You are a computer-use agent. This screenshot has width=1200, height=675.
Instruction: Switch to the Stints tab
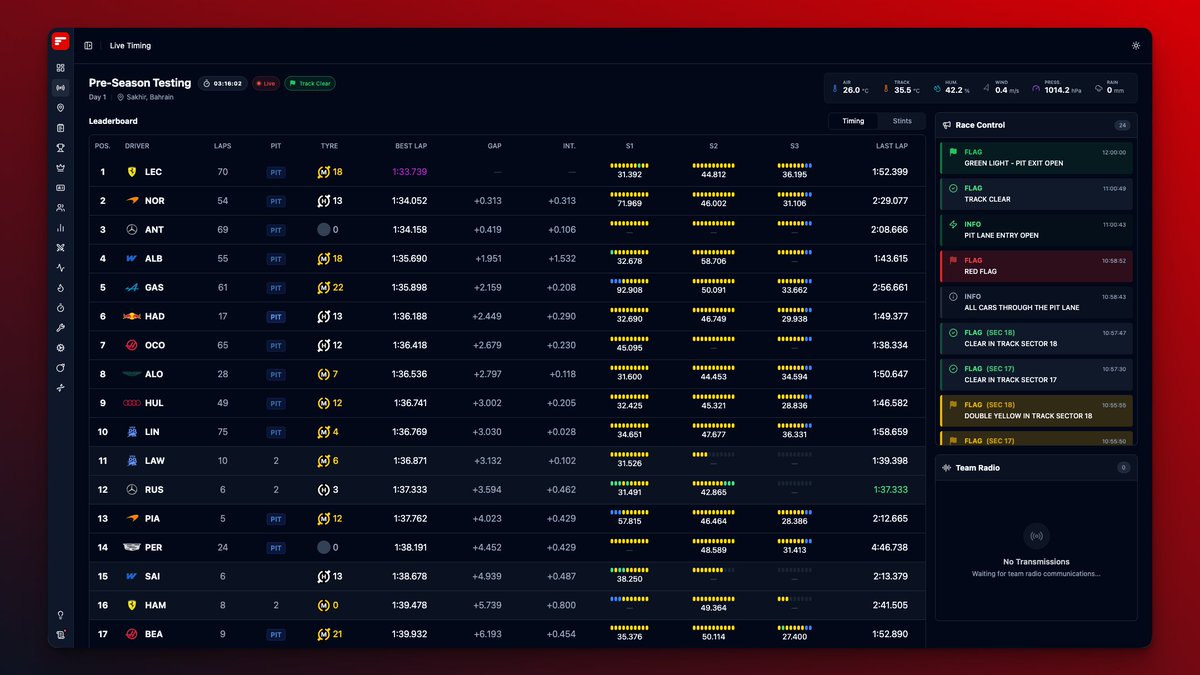click(x=902, y=121)
